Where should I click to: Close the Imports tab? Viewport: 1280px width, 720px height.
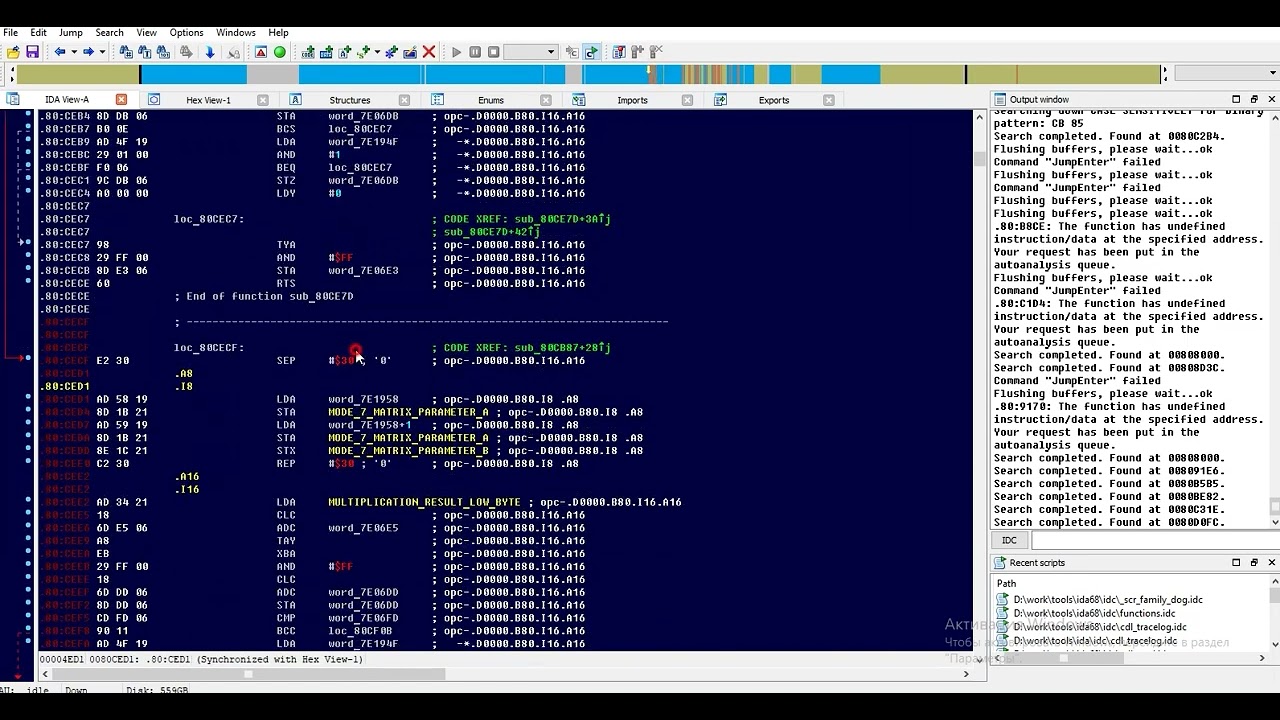[687, 100]
